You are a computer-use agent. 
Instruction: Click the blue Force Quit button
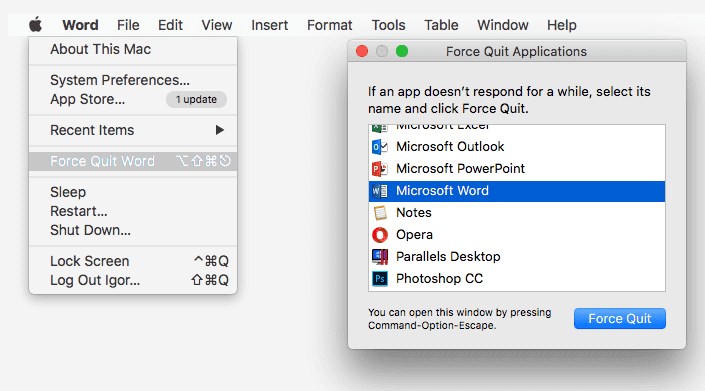620,319
